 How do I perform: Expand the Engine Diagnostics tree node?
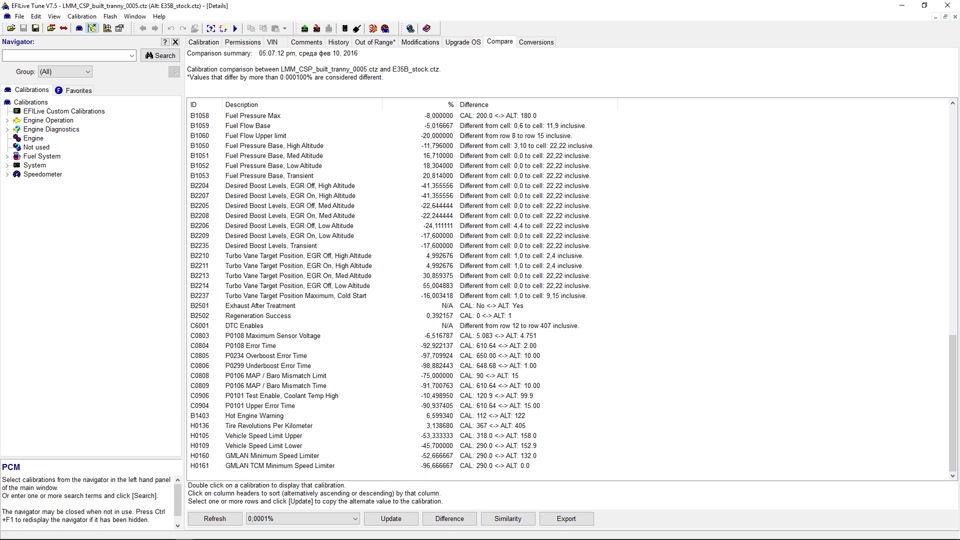[x=7, y=129]
